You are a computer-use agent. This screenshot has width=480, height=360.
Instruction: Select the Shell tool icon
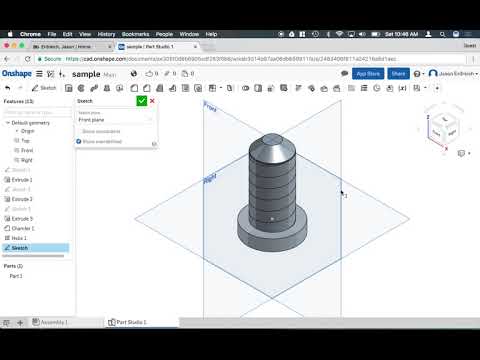click(x=185, y=88)
